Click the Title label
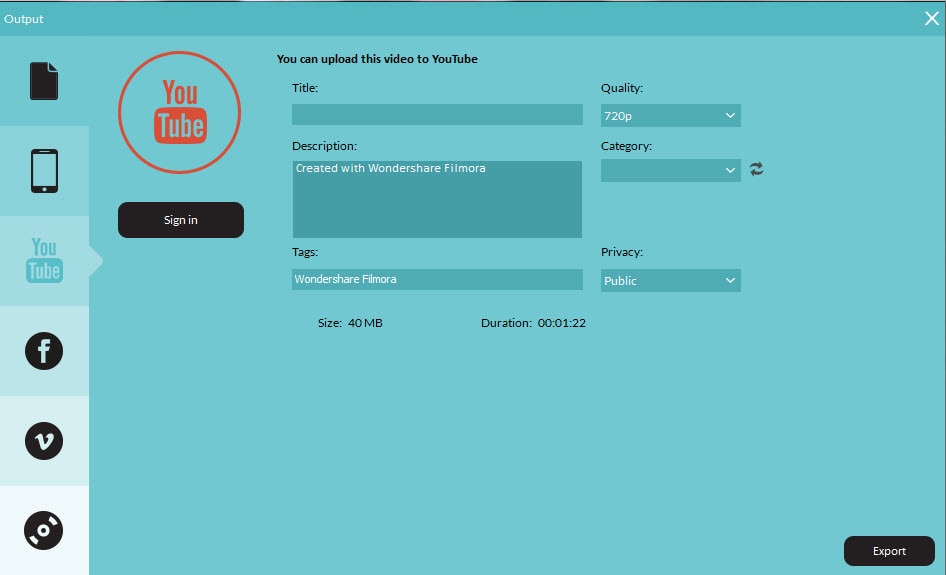 305,87
